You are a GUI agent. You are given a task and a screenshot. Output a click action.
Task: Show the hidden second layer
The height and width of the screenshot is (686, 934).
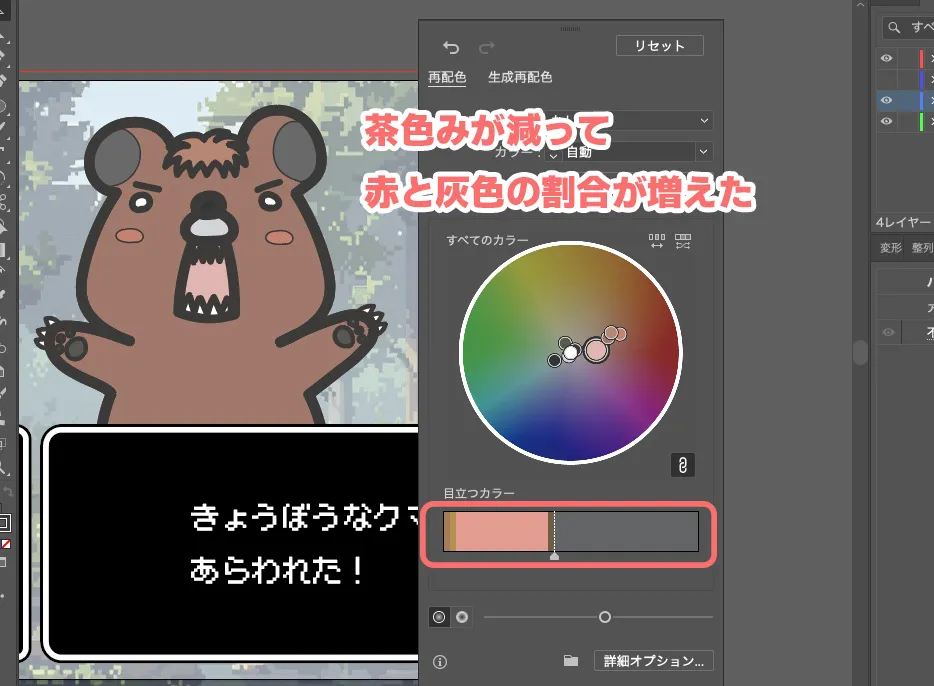(x=886, y=79)
